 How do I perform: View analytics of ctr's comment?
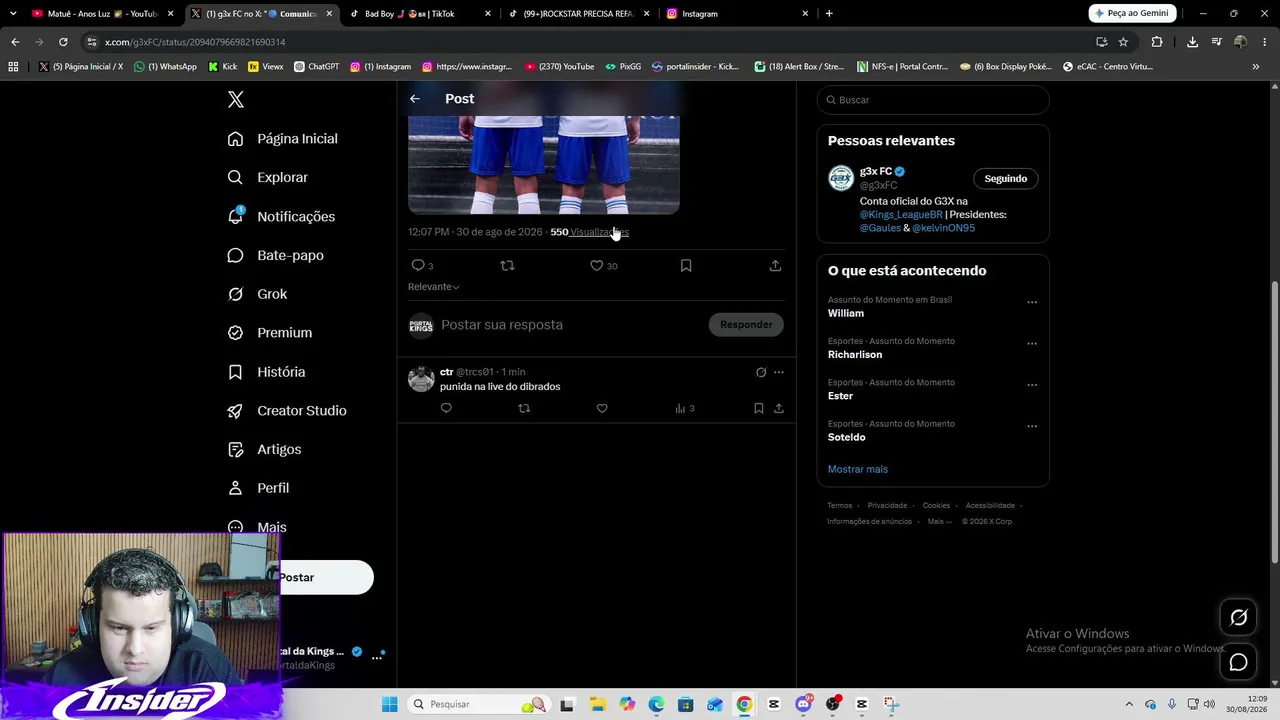[684, 408]
